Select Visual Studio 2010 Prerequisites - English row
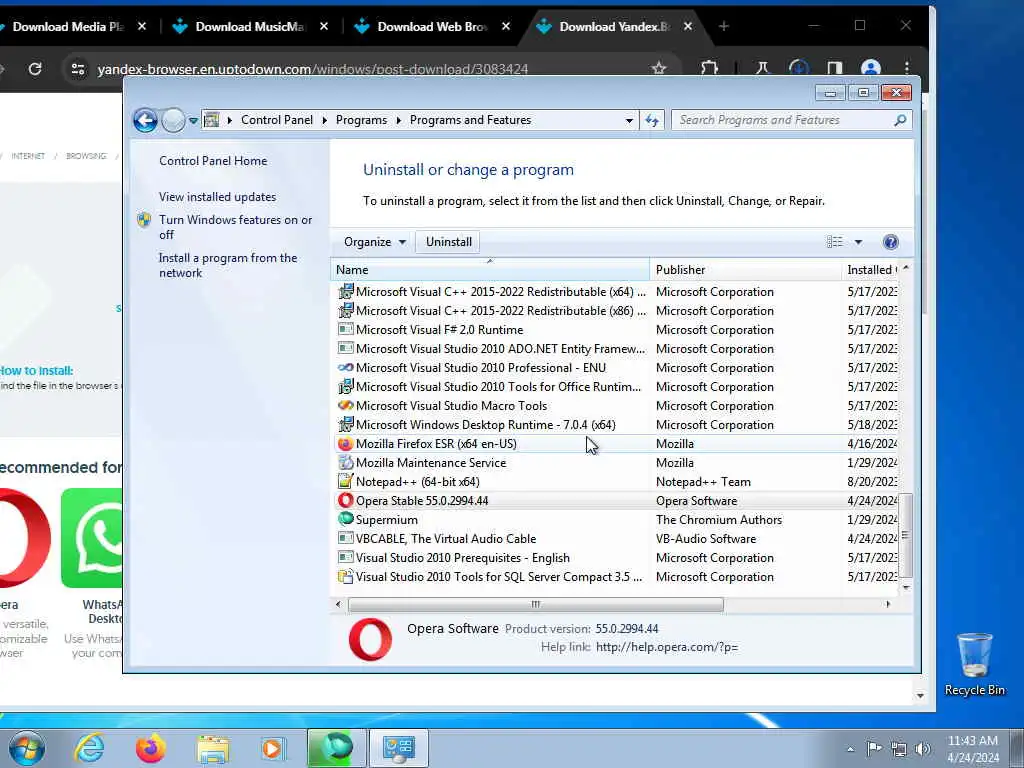 (x=616, y=558)
